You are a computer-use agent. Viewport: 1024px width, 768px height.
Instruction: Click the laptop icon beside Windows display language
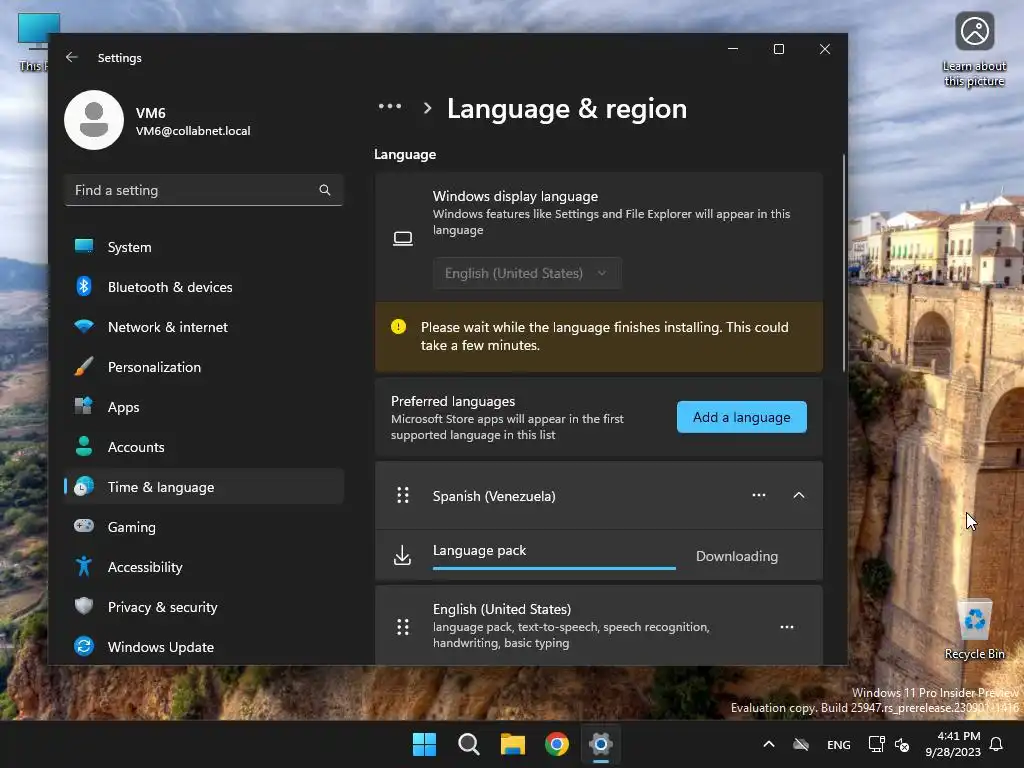coord(403,238)
